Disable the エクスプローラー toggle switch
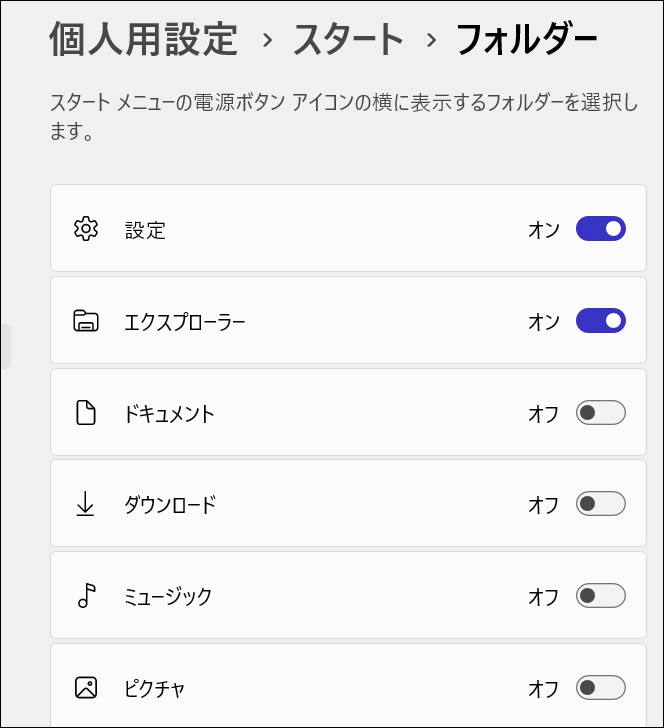The image size is (664, 728). coord(600,321)
